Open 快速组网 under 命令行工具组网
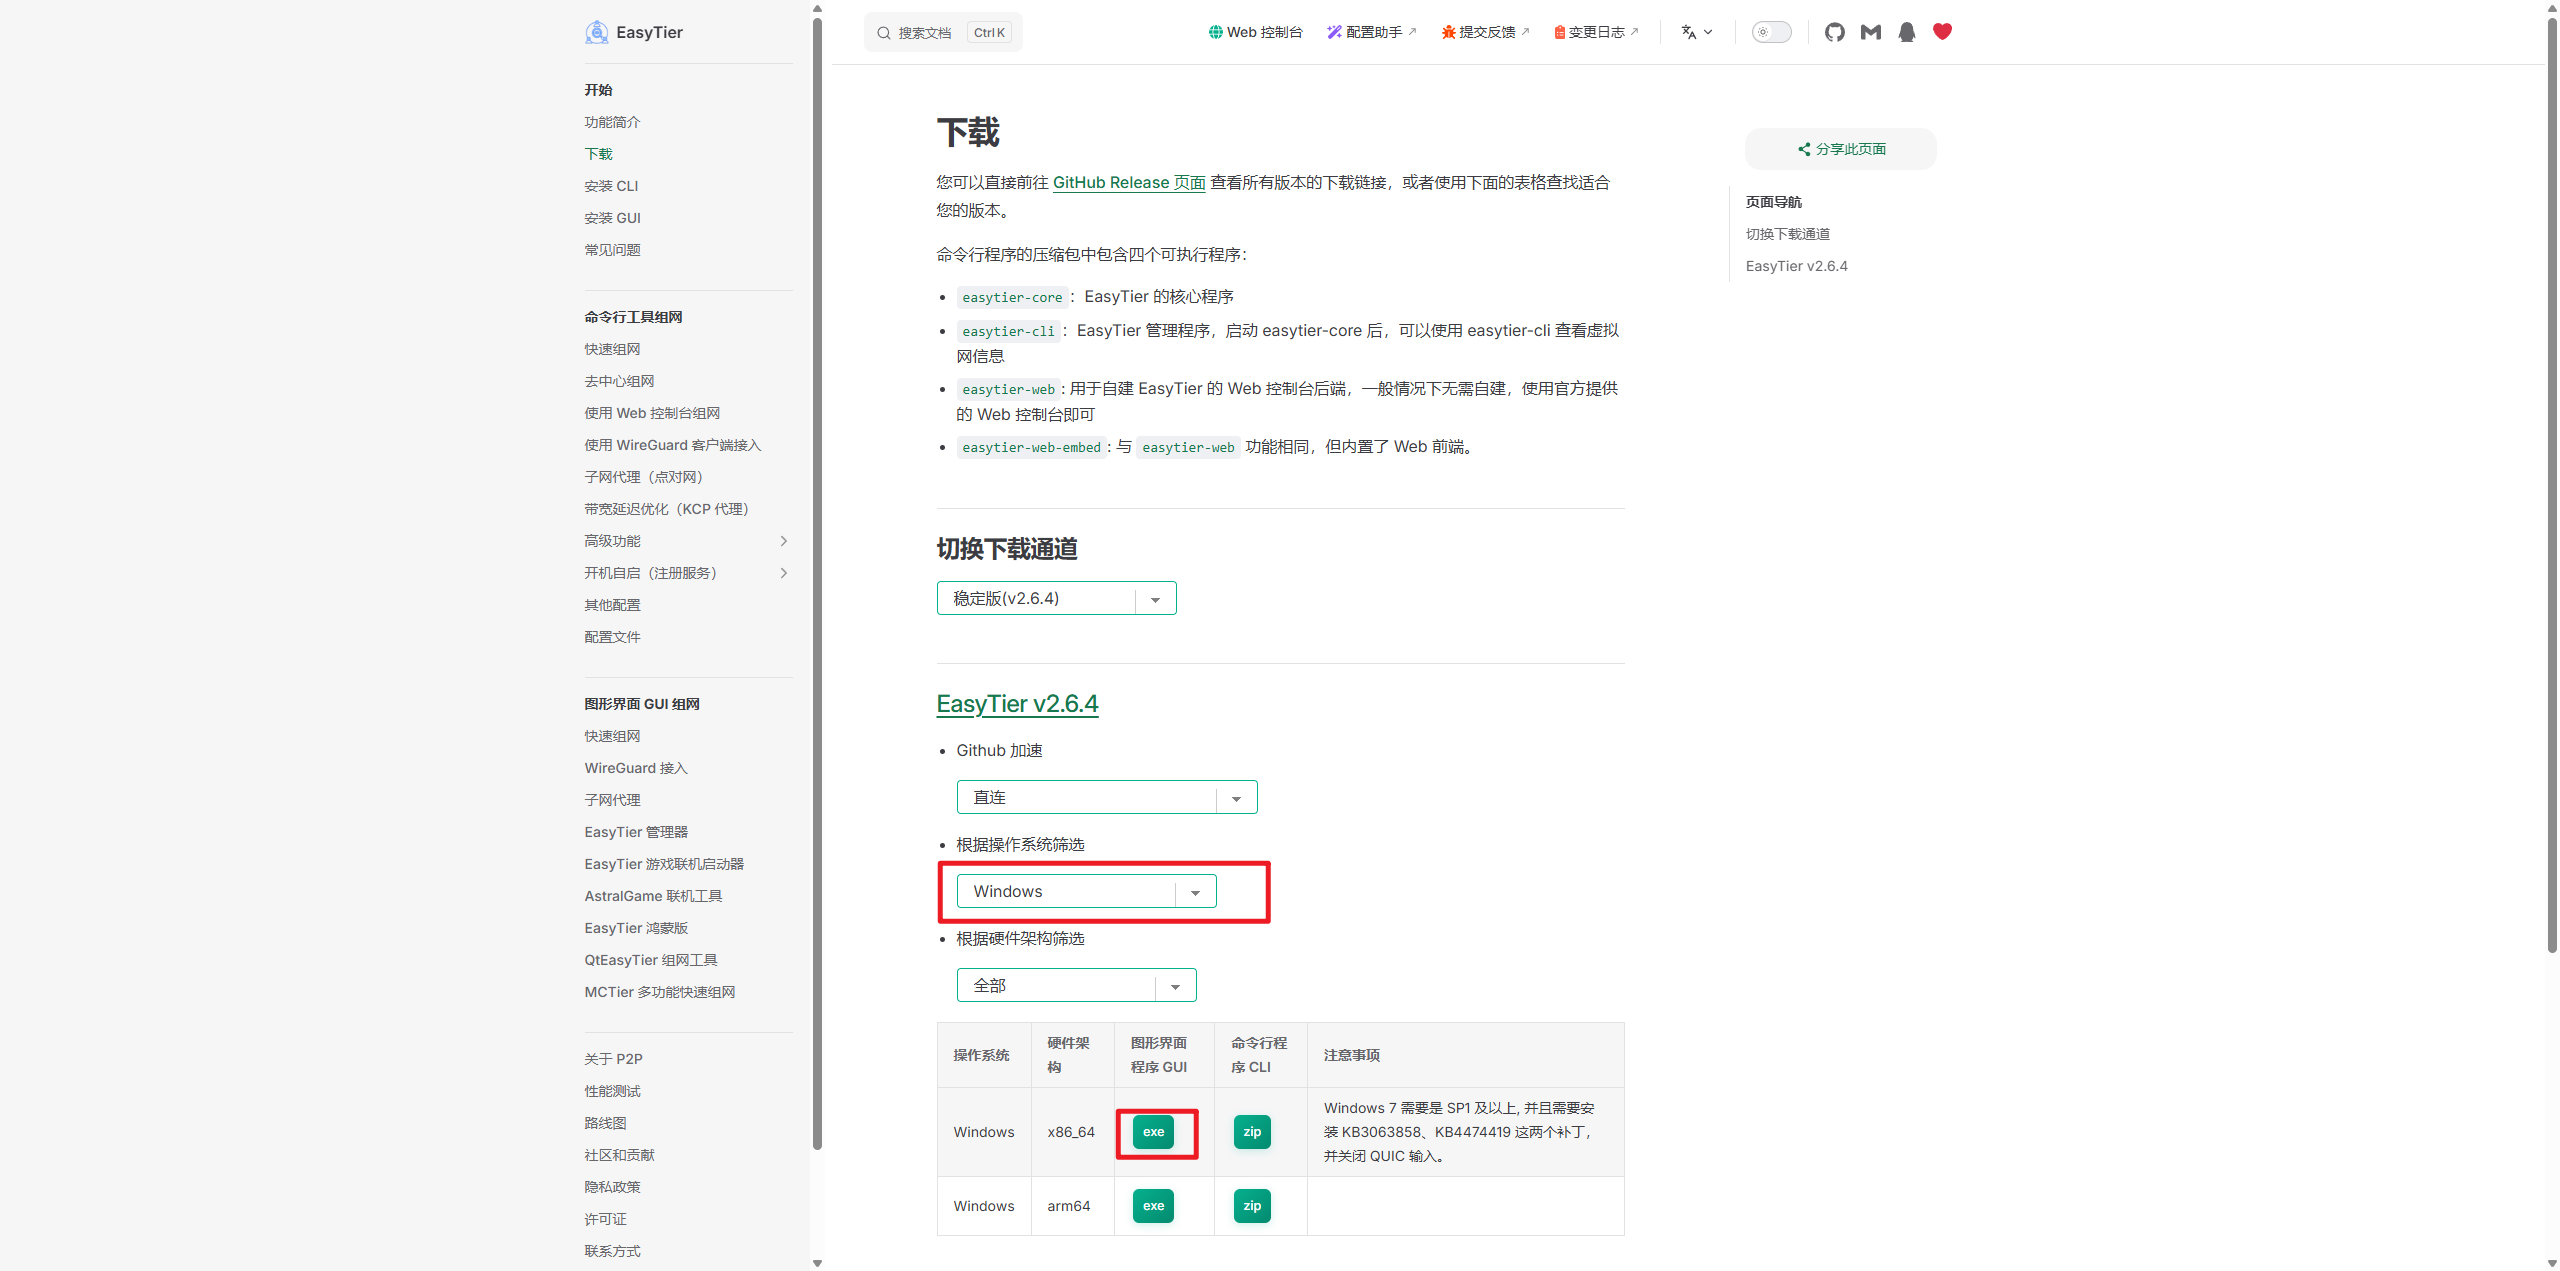Screen dimensions: 2560x1271 coord(612,349)
